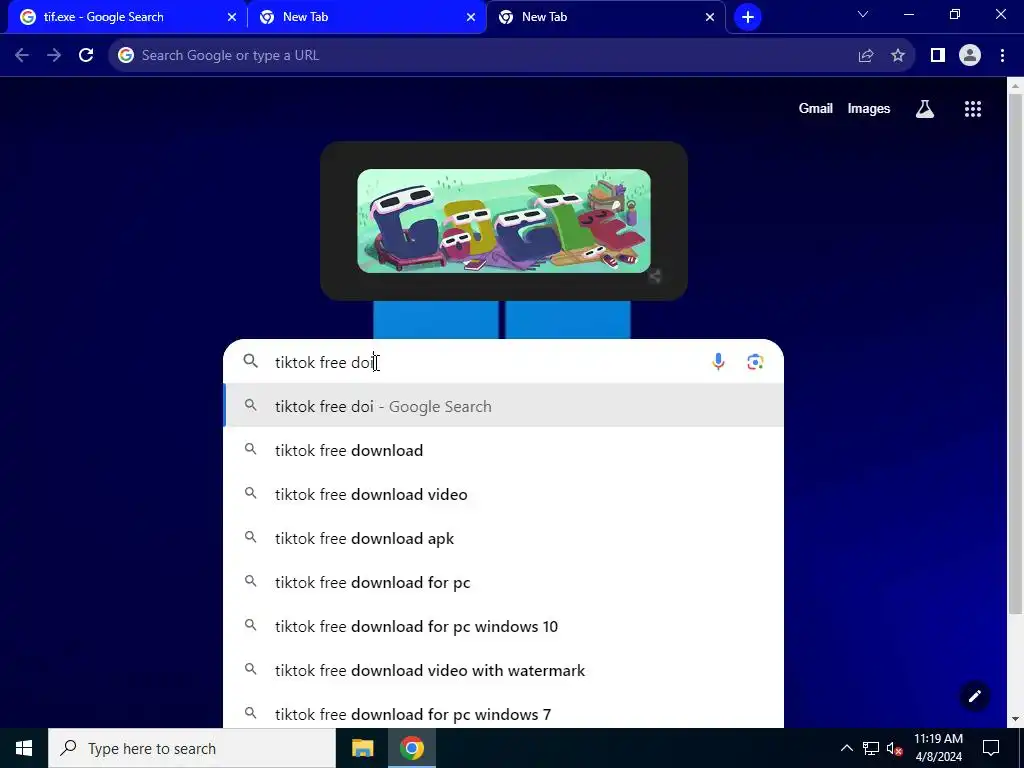
Task: Reload the current page
Action: [86, 56]
